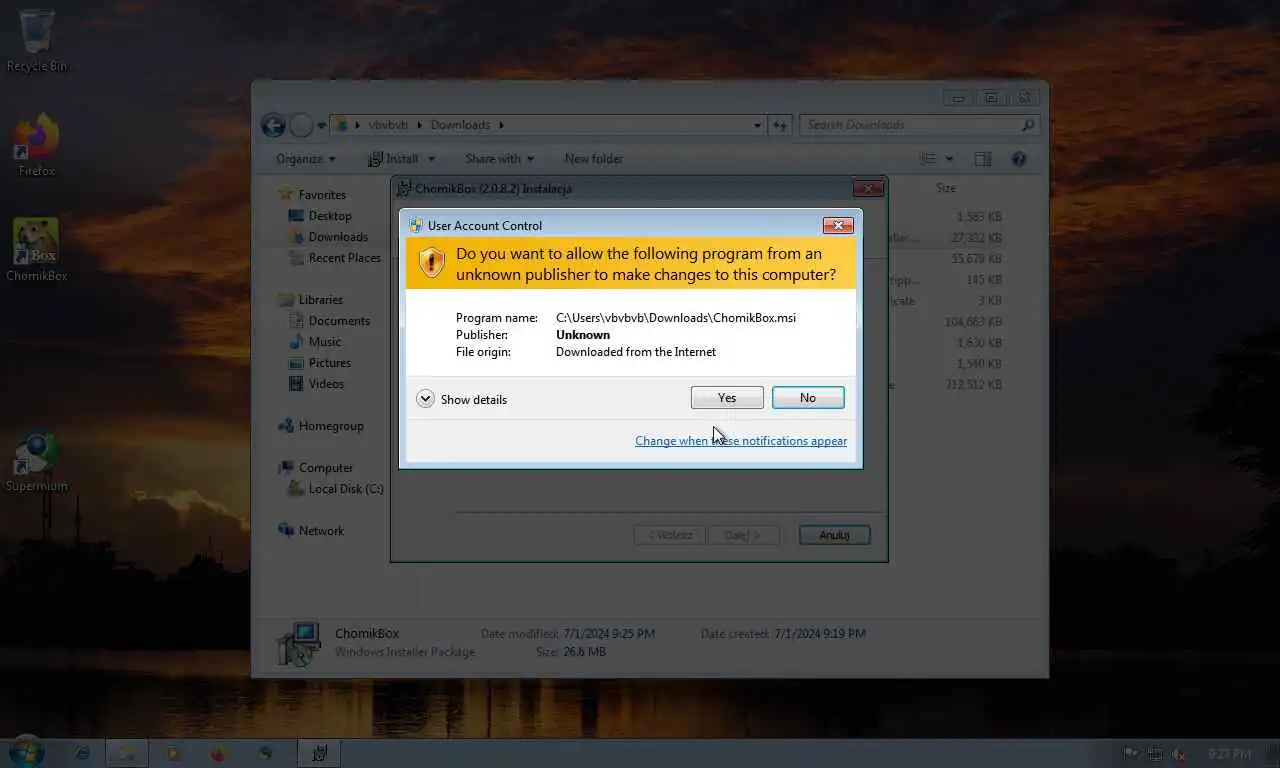This screenshot has height=768, width=1280.
Task: Open the view options dropdown arrow
Action: coord(949,159)
